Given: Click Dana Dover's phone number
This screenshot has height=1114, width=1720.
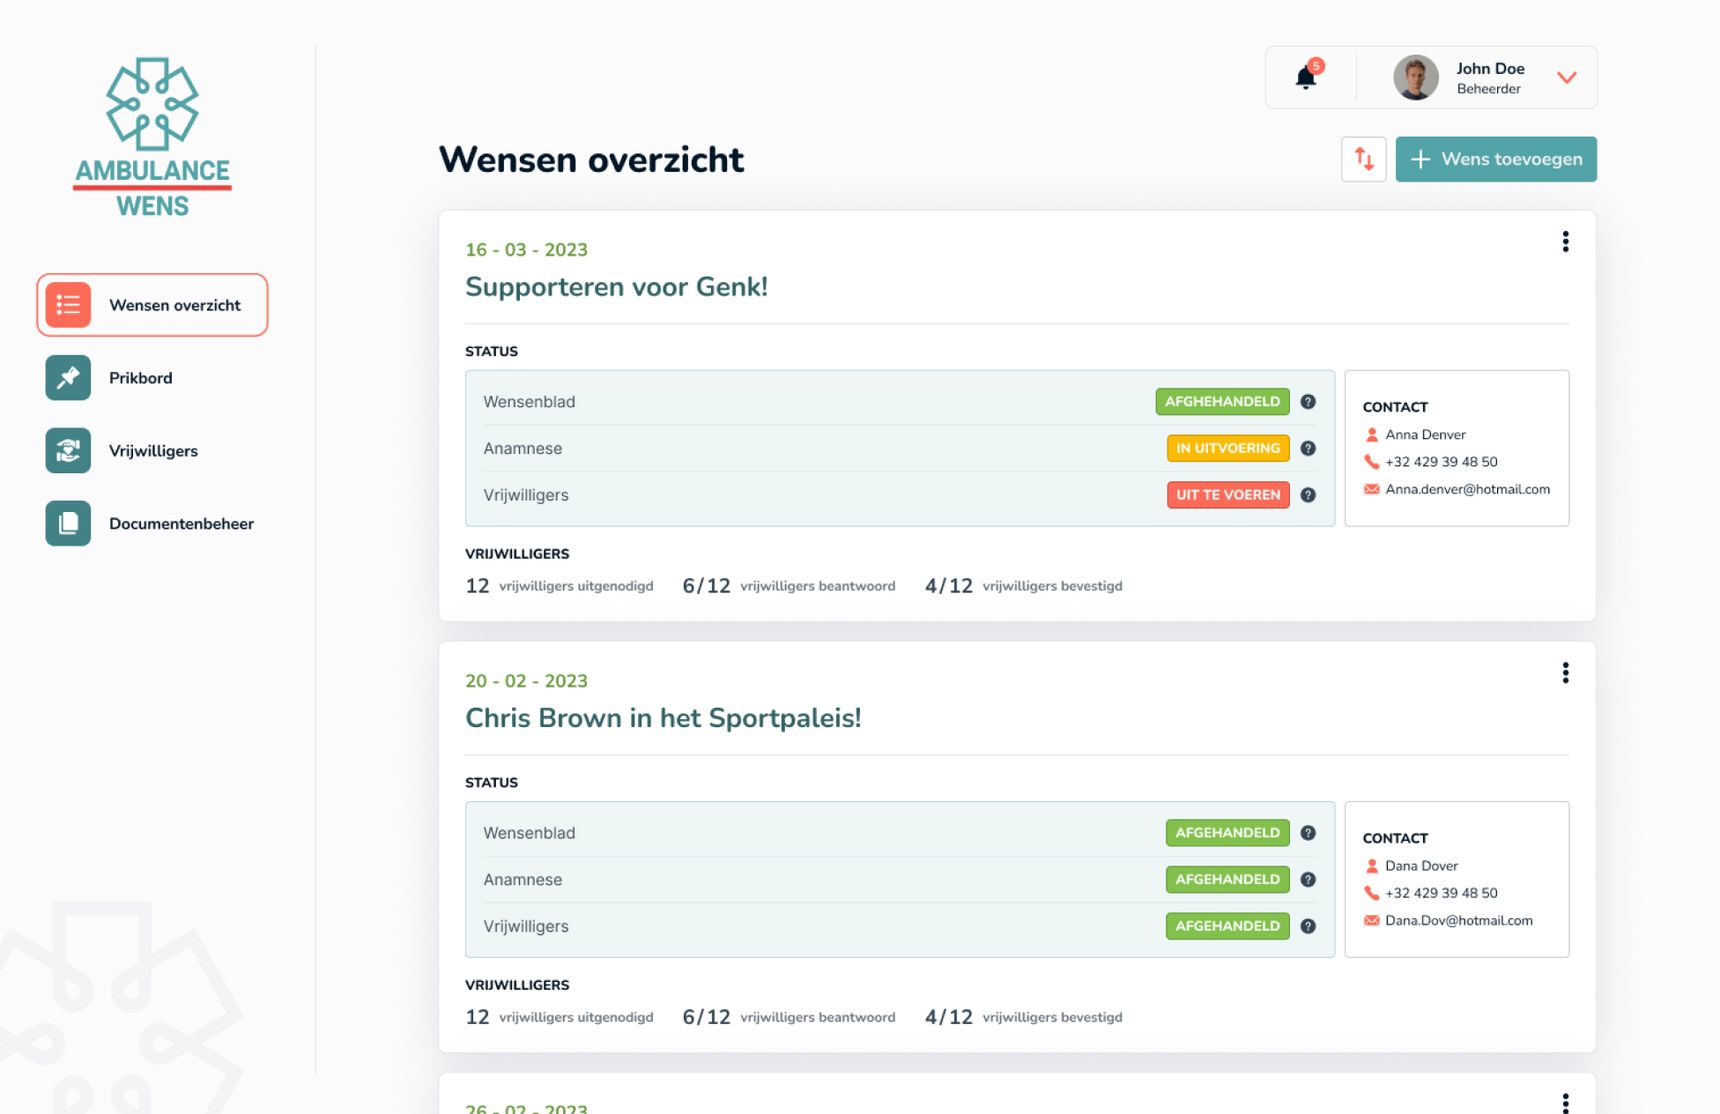Looking at the screenshot, I should [1441, 893].
